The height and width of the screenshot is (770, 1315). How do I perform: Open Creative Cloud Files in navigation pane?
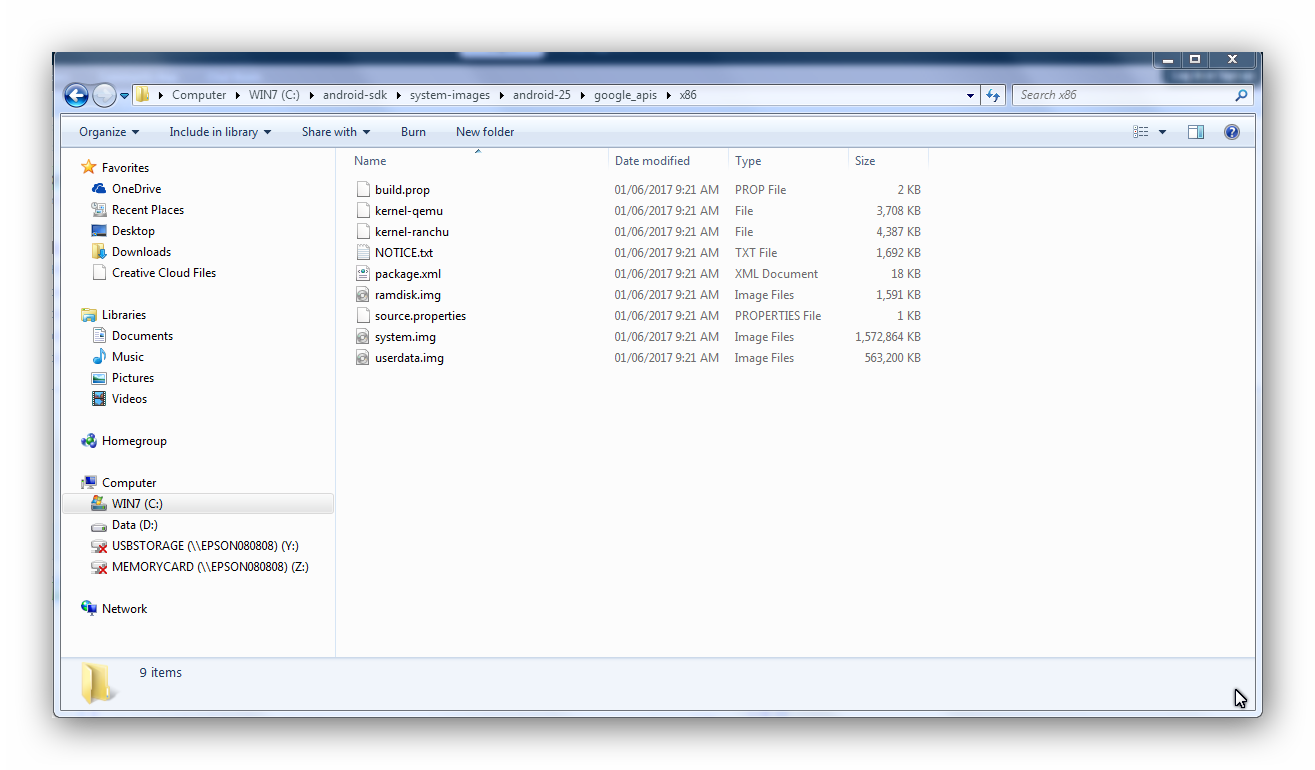(164, 273)
